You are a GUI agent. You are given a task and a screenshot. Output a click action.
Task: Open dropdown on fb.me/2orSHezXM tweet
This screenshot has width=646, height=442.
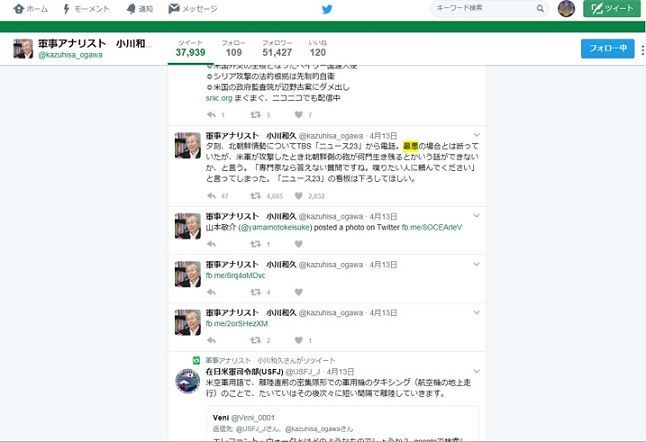click(x=476, y=312)
